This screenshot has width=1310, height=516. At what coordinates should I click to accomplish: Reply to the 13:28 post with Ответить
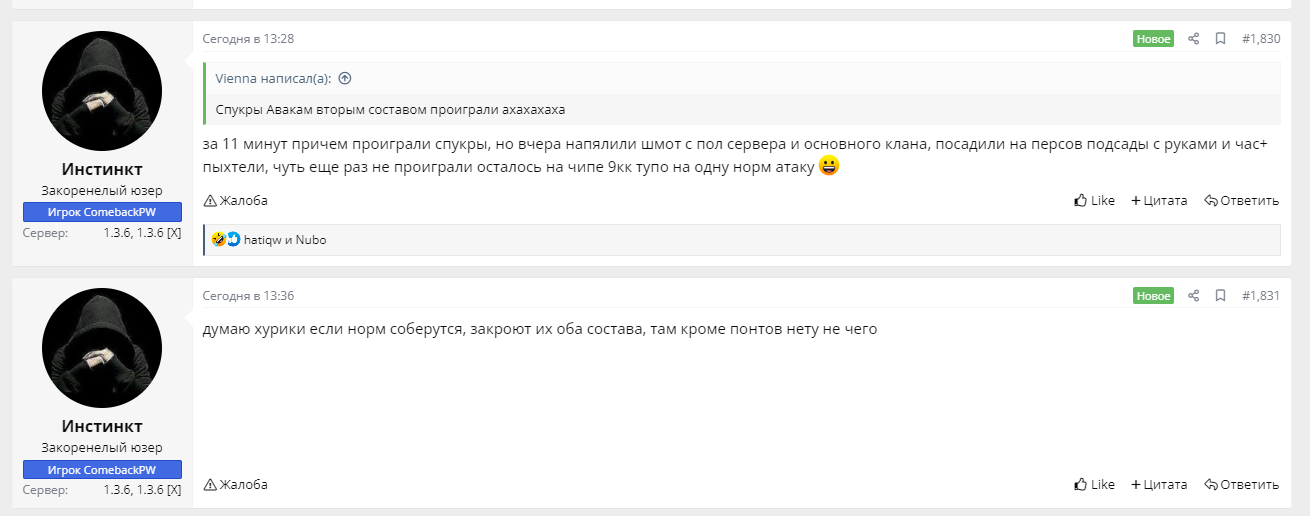1241,200
